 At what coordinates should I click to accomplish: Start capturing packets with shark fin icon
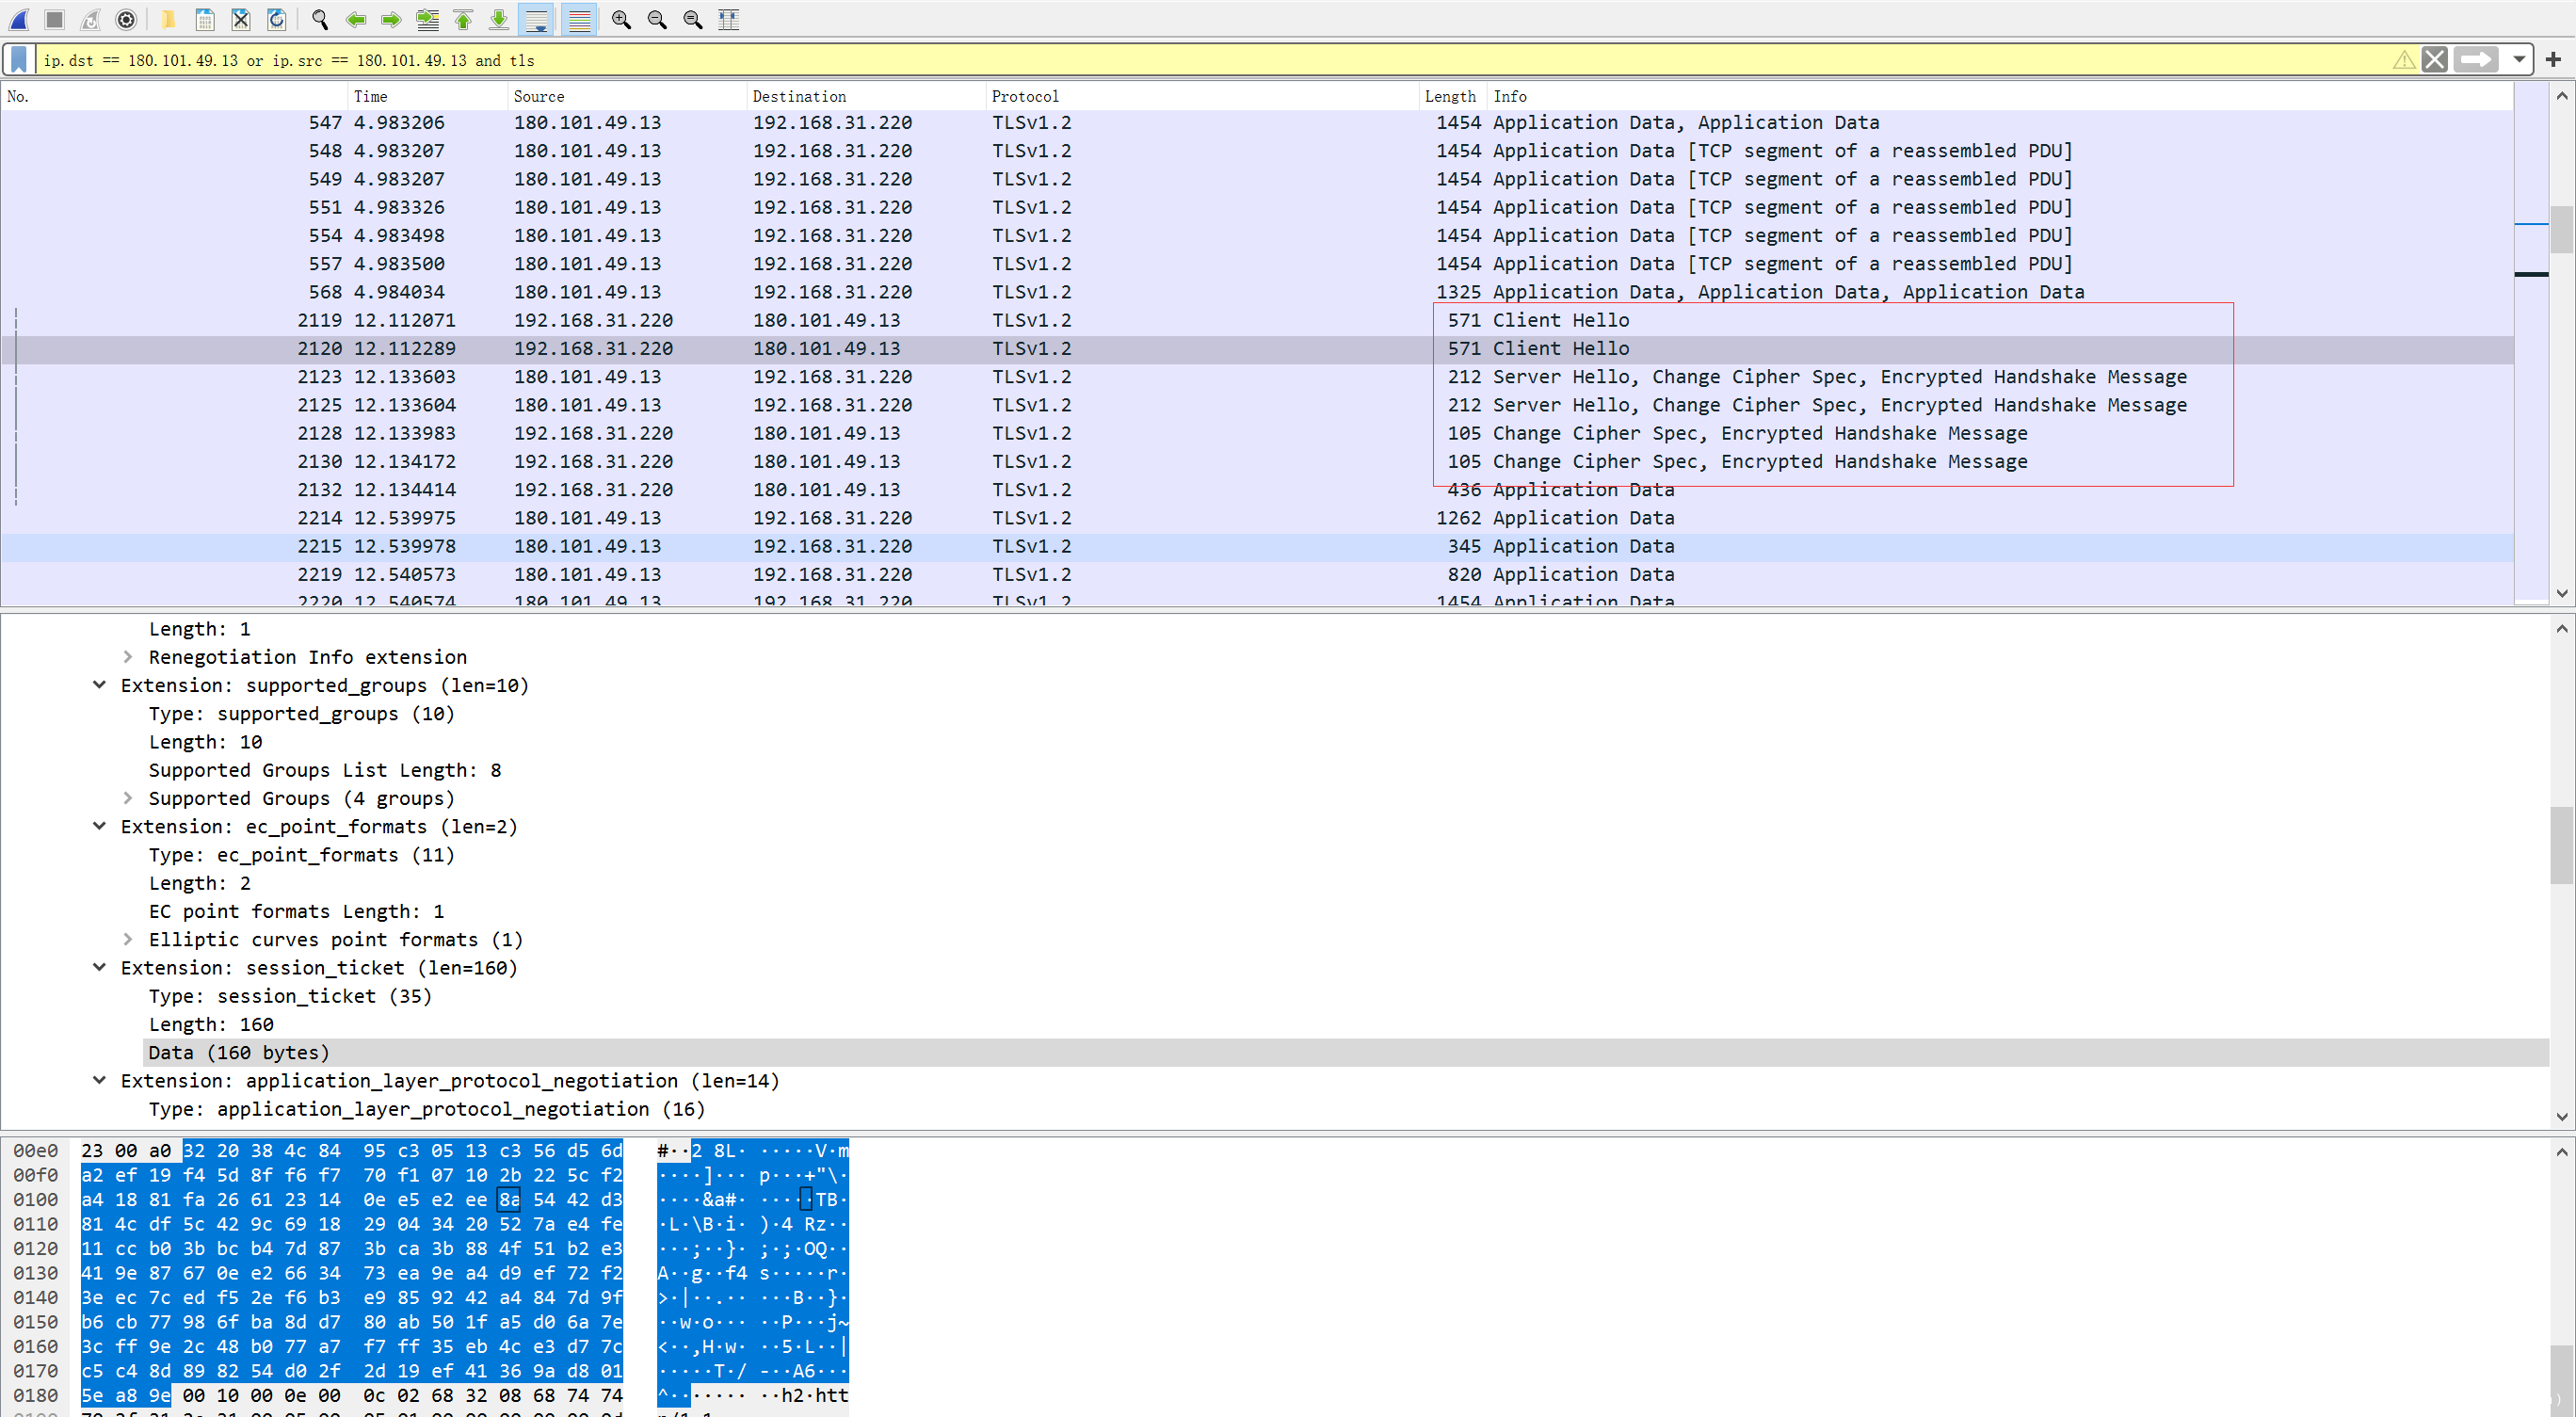click(19, 19)
